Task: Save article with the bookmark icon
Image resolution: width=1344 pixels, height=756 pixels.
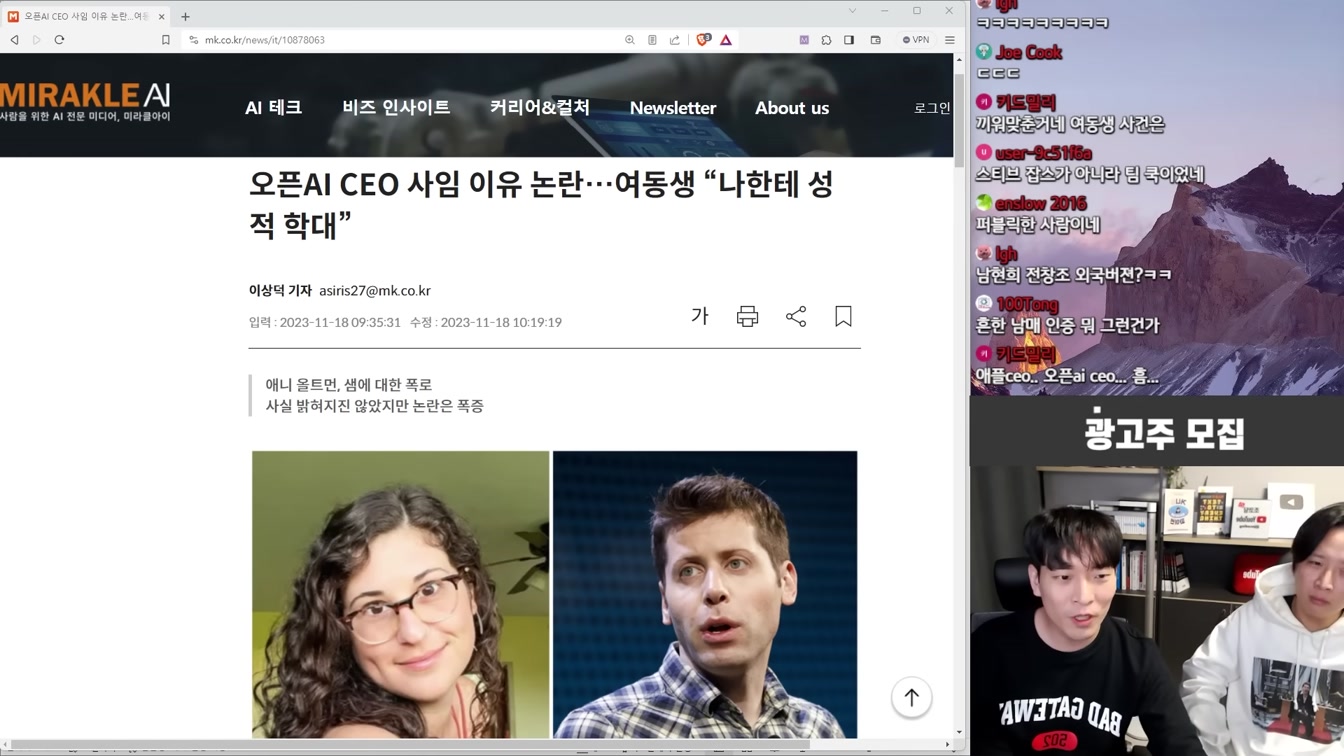Action: tap(843, 316)
